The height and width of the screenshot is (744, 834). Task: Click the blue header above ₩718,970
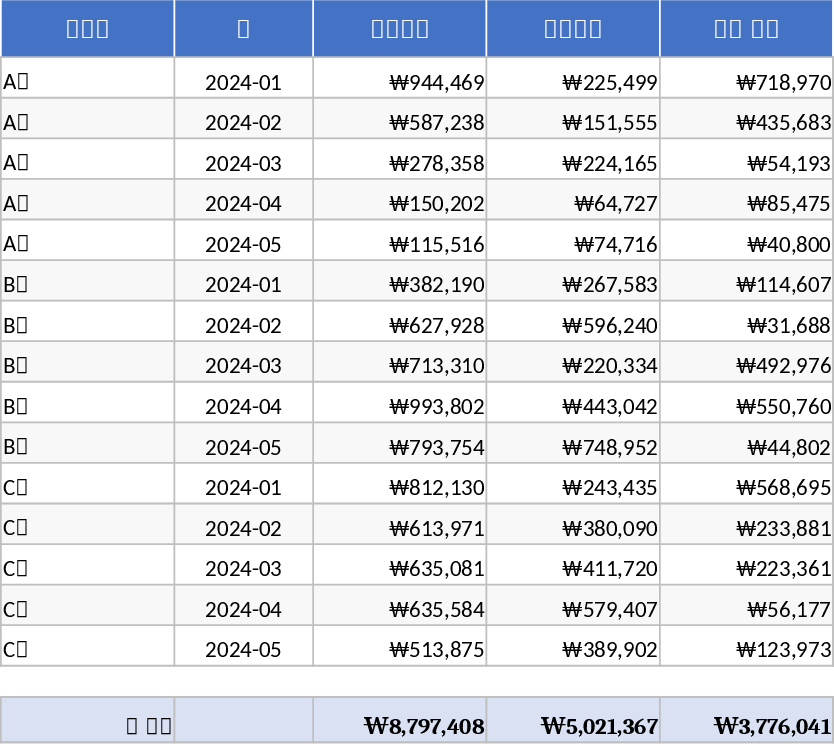746,28
